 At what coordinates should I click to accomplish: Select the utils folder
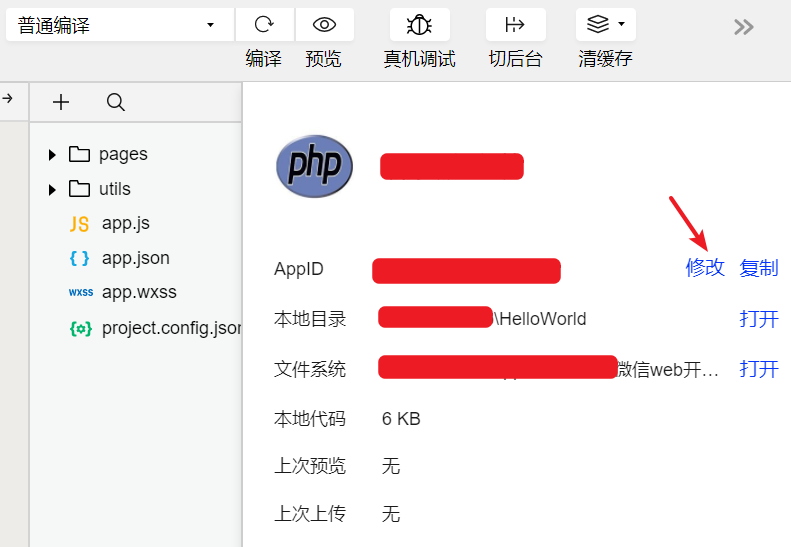pos(115,189)
